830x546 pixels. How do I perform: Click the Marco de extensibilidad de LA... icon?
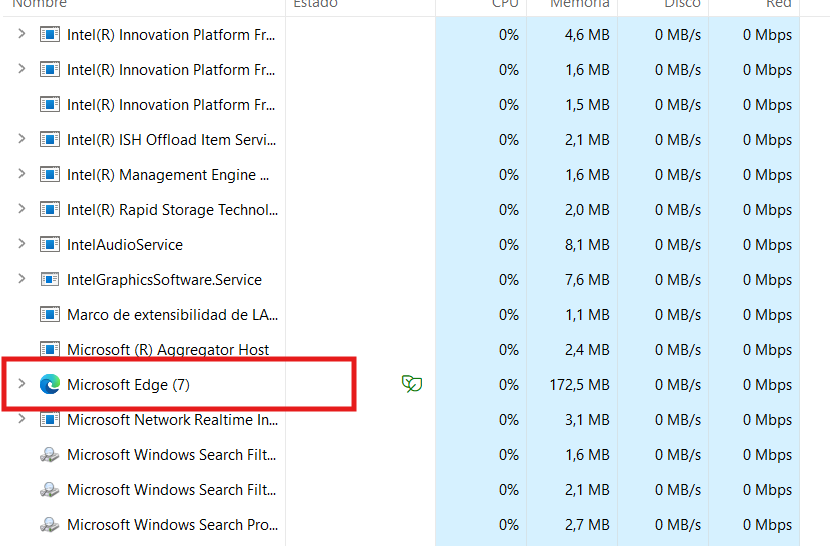point(50,314)
